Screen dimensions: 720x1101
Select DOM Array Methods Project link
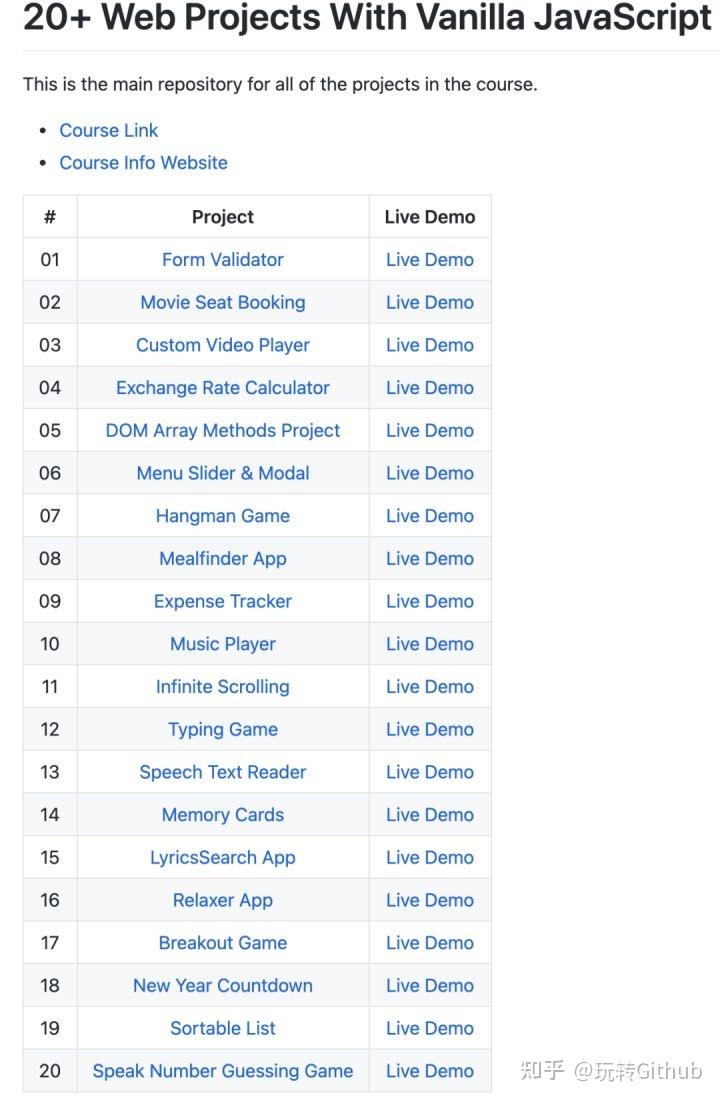pos(222,430)
